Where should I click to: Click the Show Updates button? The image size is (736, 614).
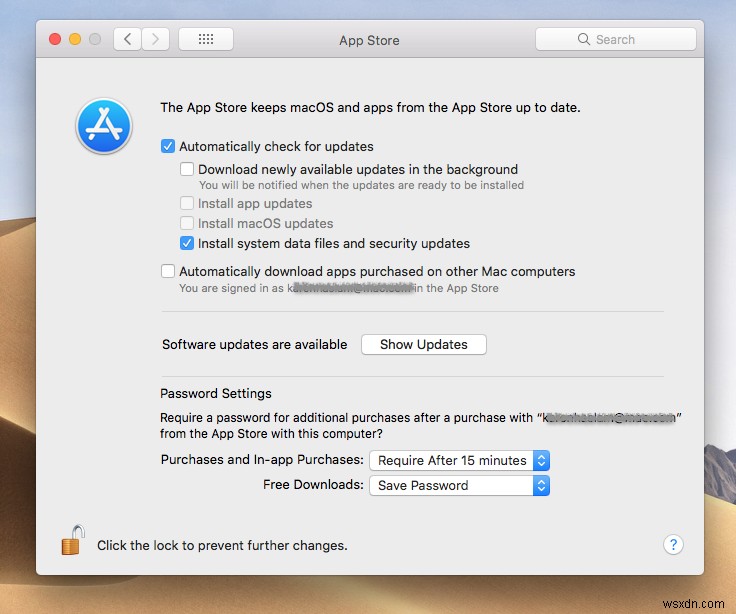pyautogui.click(x=424, y=345)
